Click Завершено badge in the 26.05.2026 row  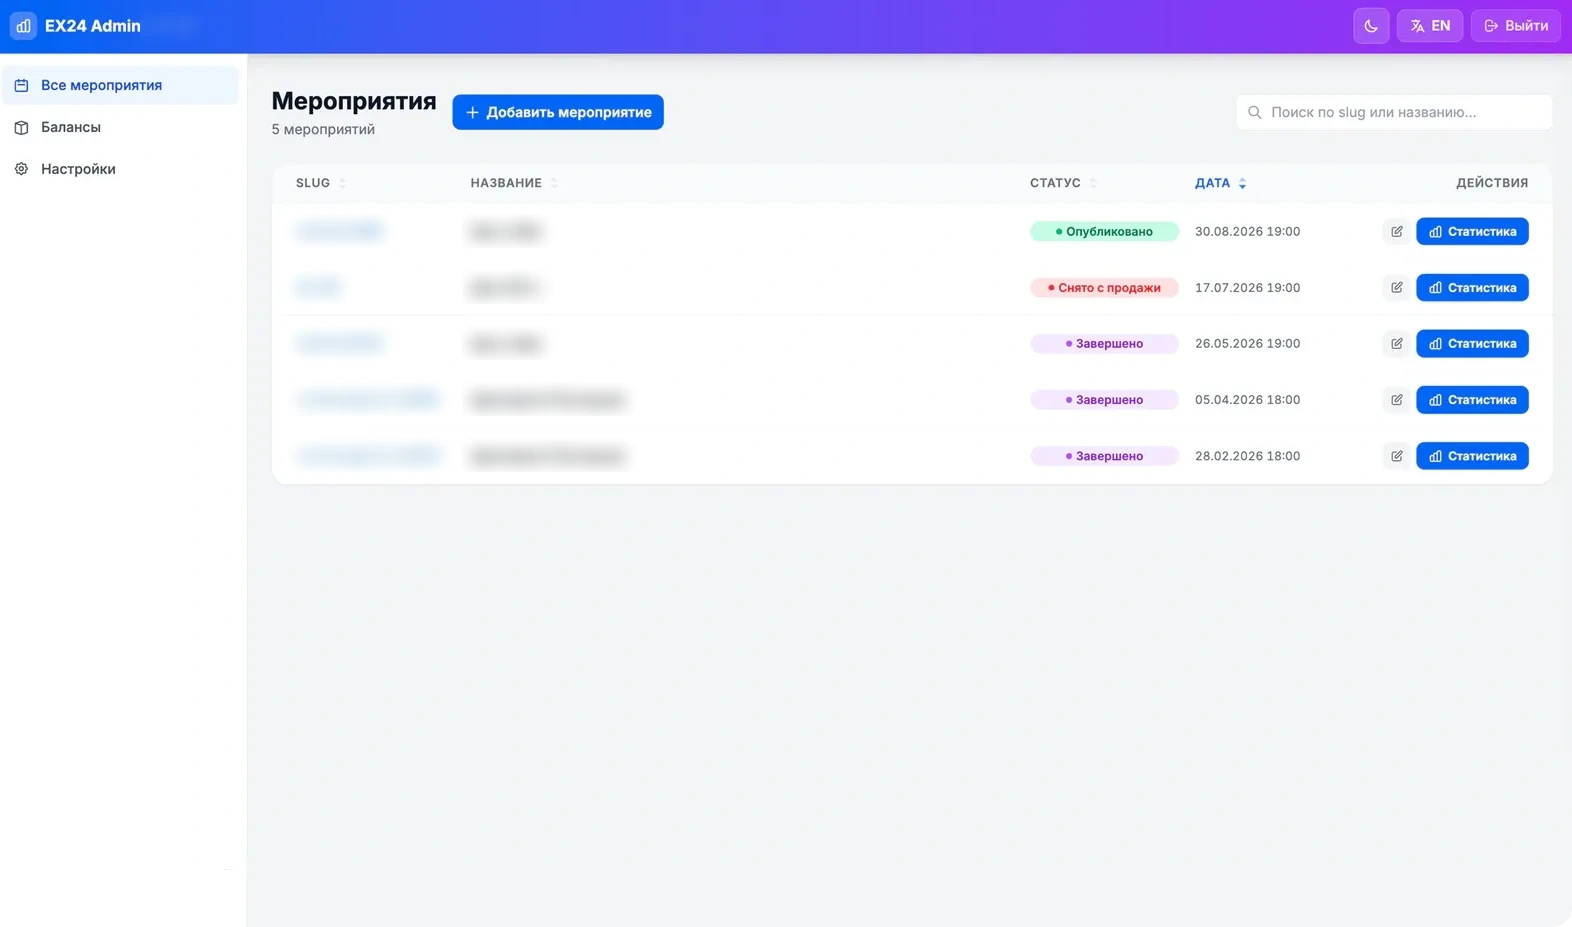point(1104,343)
